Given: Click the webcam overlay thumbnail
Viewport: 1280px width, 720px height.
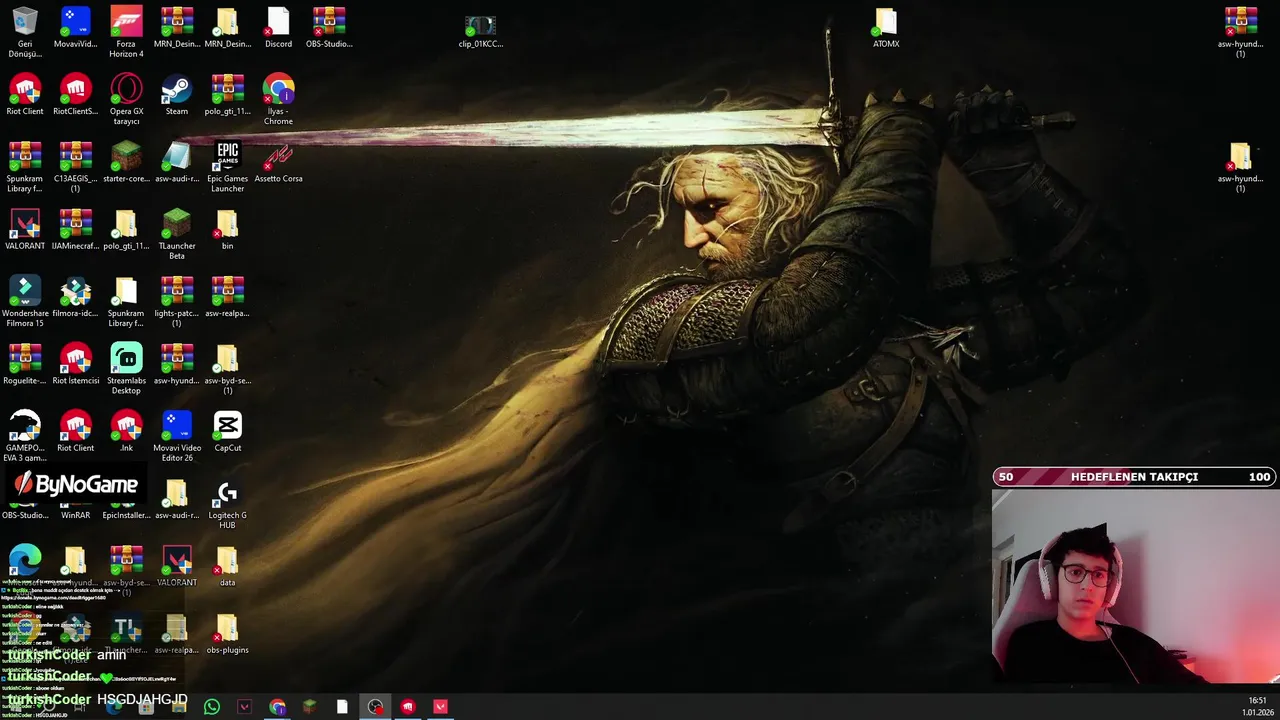Looking at the screenshot, I should pos(1136,588).
